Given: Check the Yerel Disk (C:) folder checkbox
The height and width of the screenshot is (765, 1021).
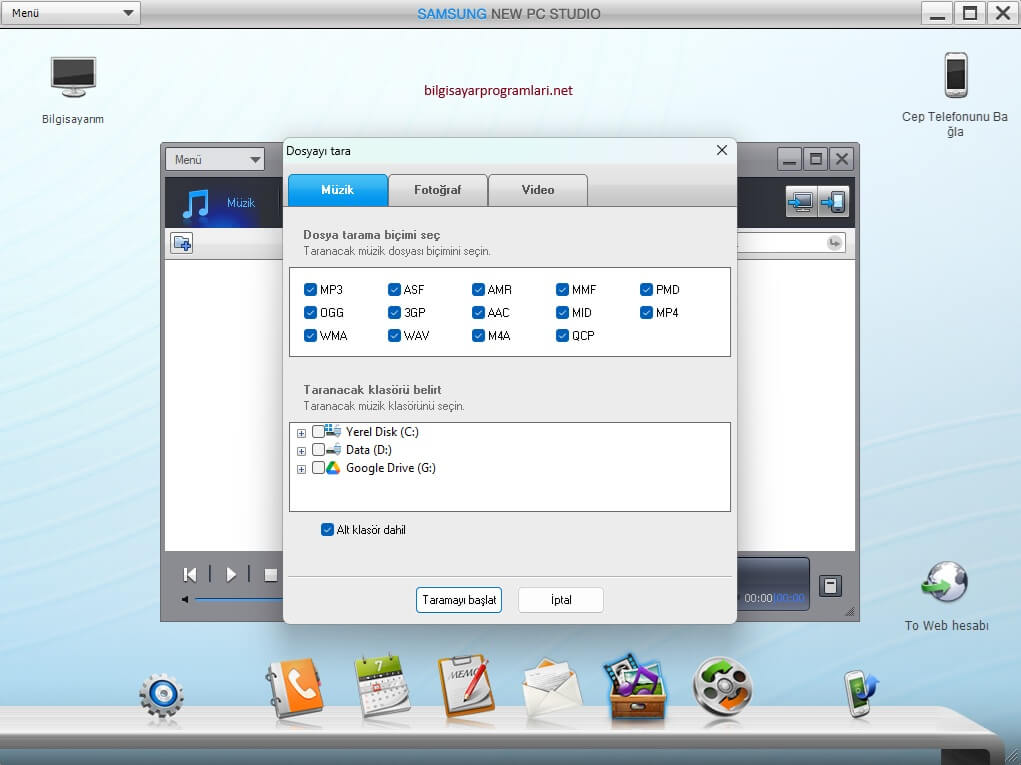Looking at the screenshot, I should 318,431.
